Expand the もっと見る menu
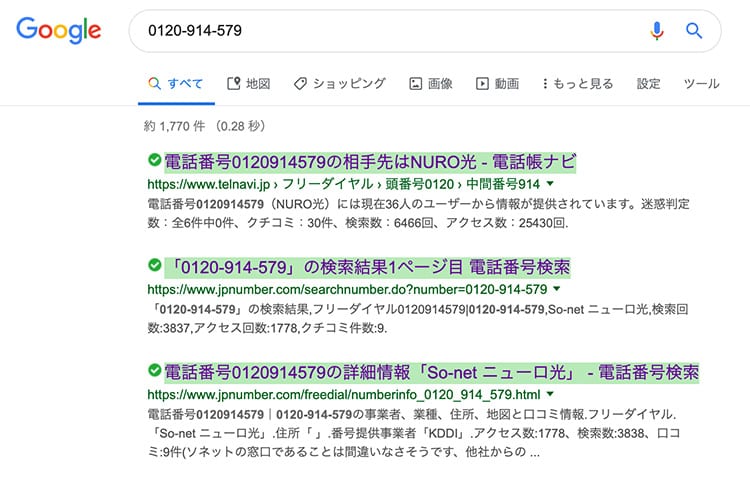The image size is (750, 478). click(x=578, y=84)
